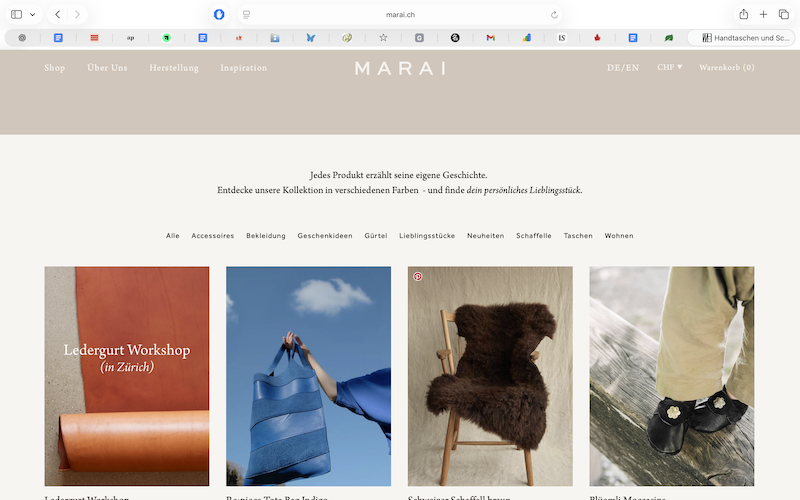Viewport: 800px width, 500px height.
Task: Open the Inspiration page
Action: [243, 68]
